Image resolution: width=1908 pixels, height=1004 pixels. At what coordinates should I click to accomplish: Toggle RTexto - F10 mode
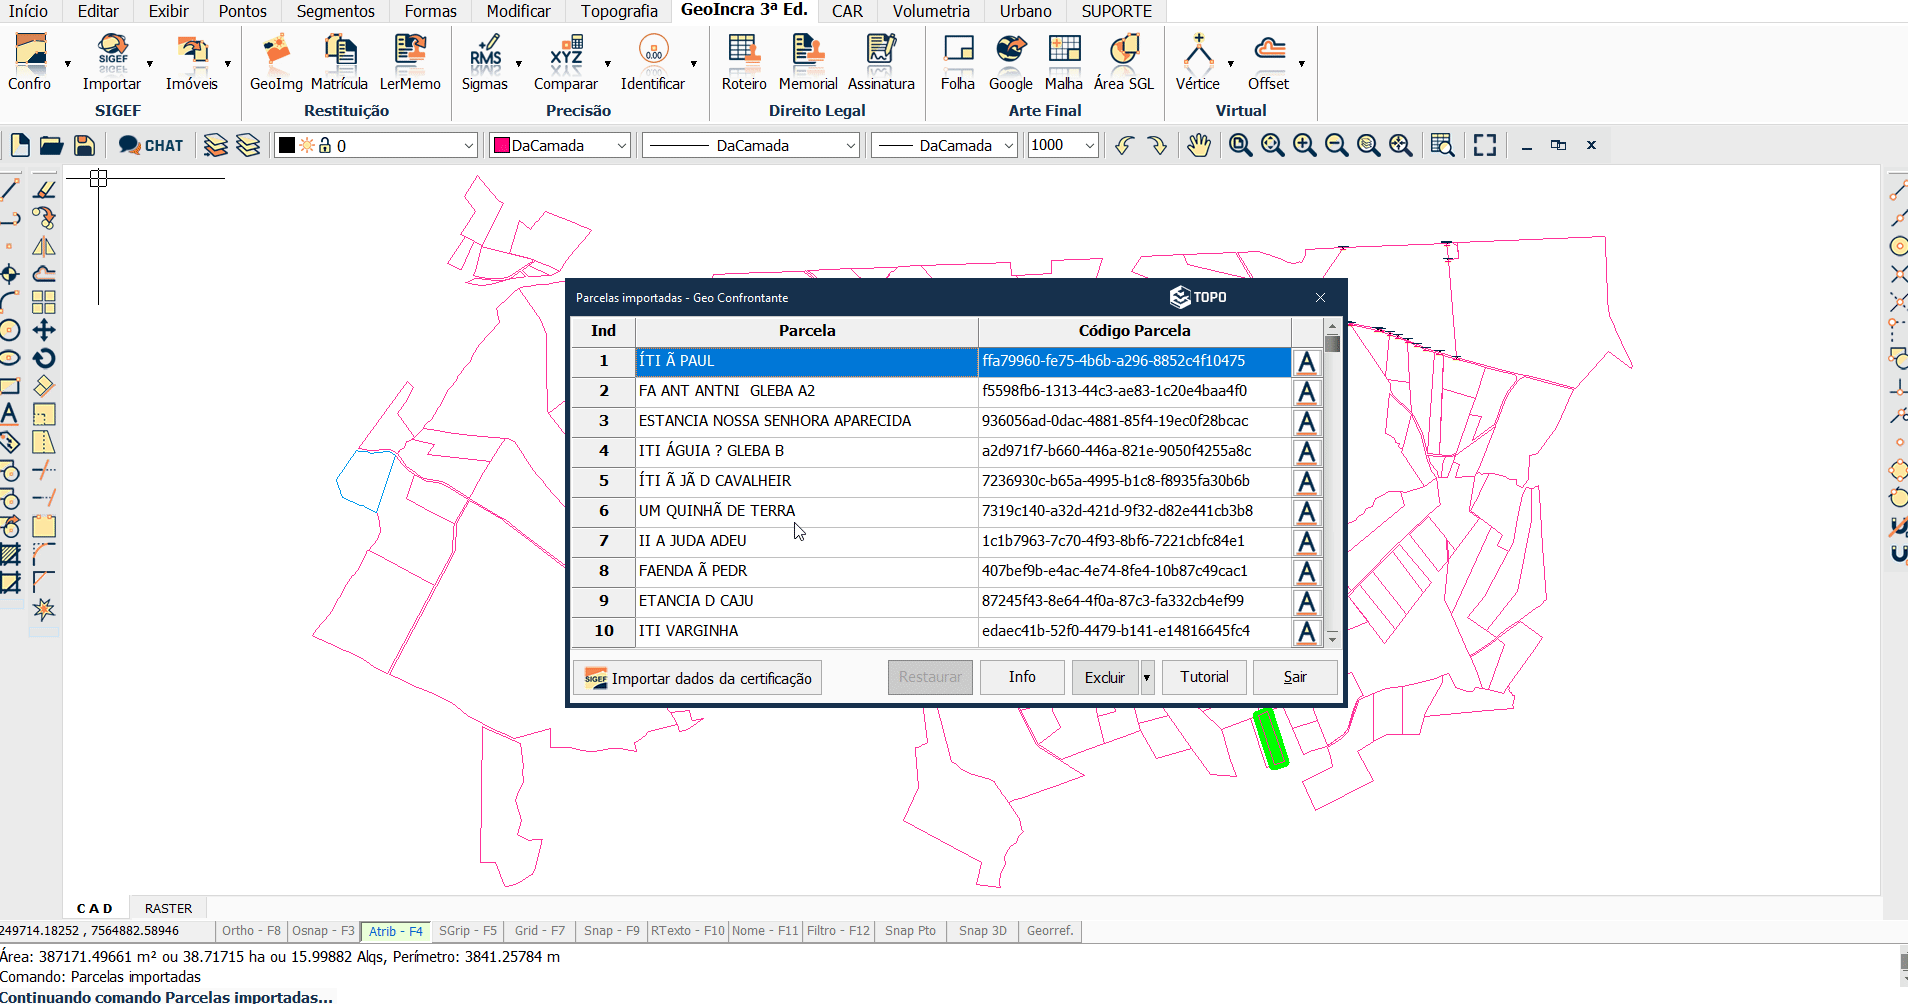tap(688, 931)
